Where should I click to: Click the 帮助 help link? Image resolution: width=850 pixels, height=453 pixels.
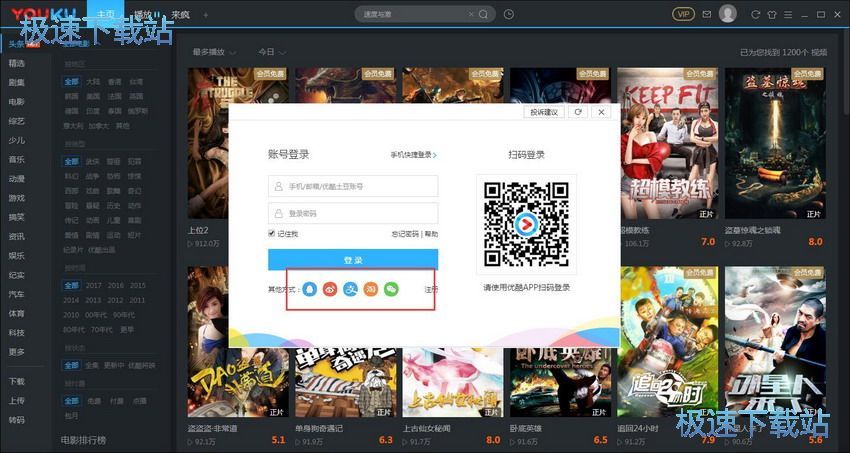coord(432,234)
